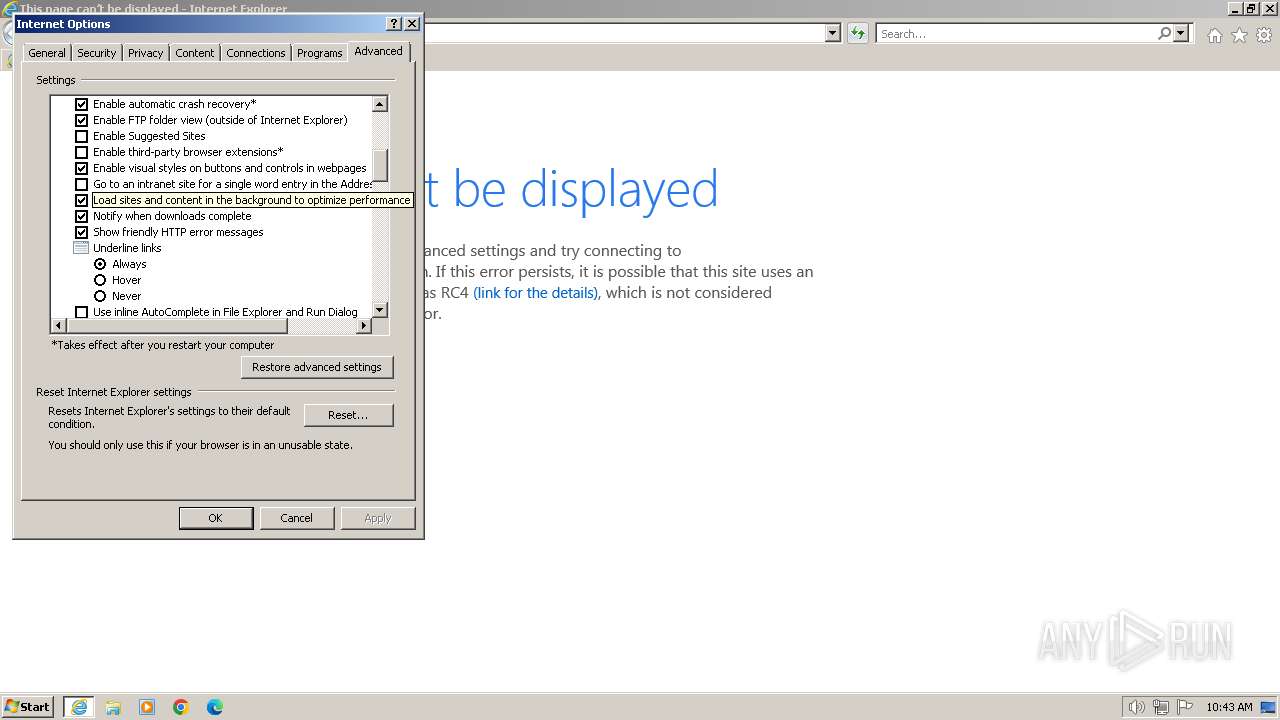The image size is (1280, 720).
Task: Check Enable third-party browser extensions
Action: point(82,152)
